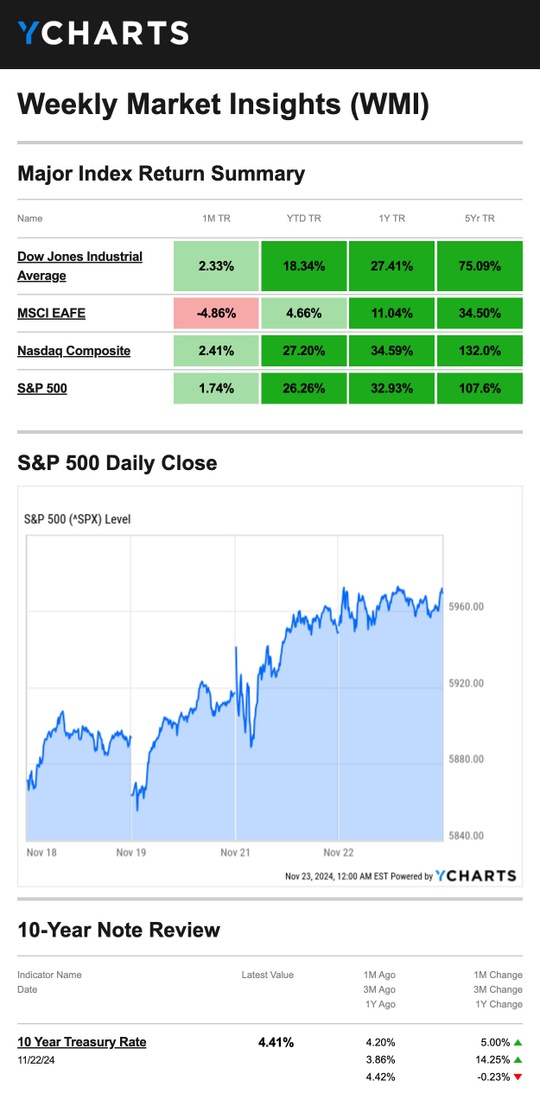
Task: Click the 75.09% Dow Jones 5Yr cell
Action: tap(479, 266)
